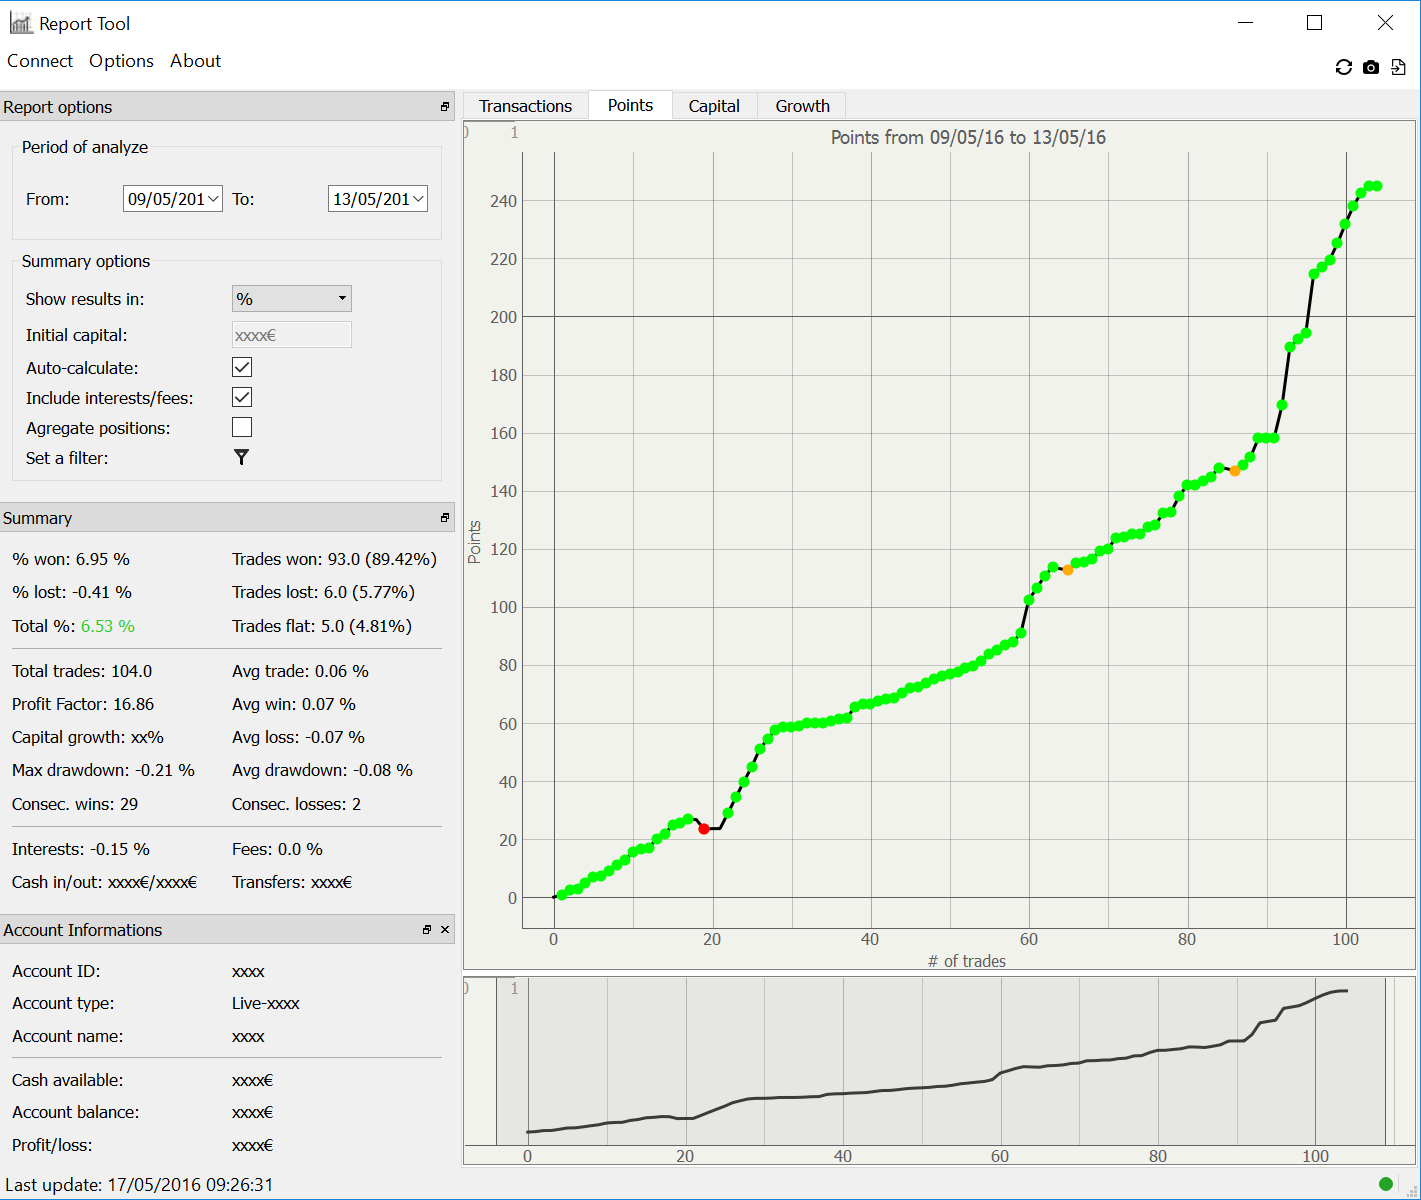The height and width of the screenshot is (1200, 1421).
Task: Click the Initial capital input field
Action: click(x=292, y=335)
